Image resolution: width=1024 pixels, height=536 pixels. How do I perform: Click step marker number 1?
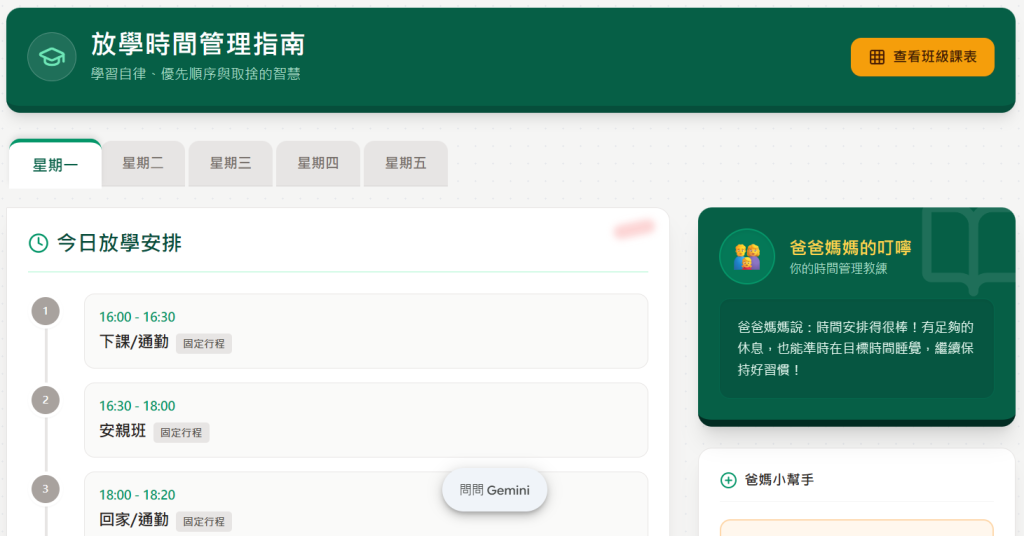click(46, 311)
